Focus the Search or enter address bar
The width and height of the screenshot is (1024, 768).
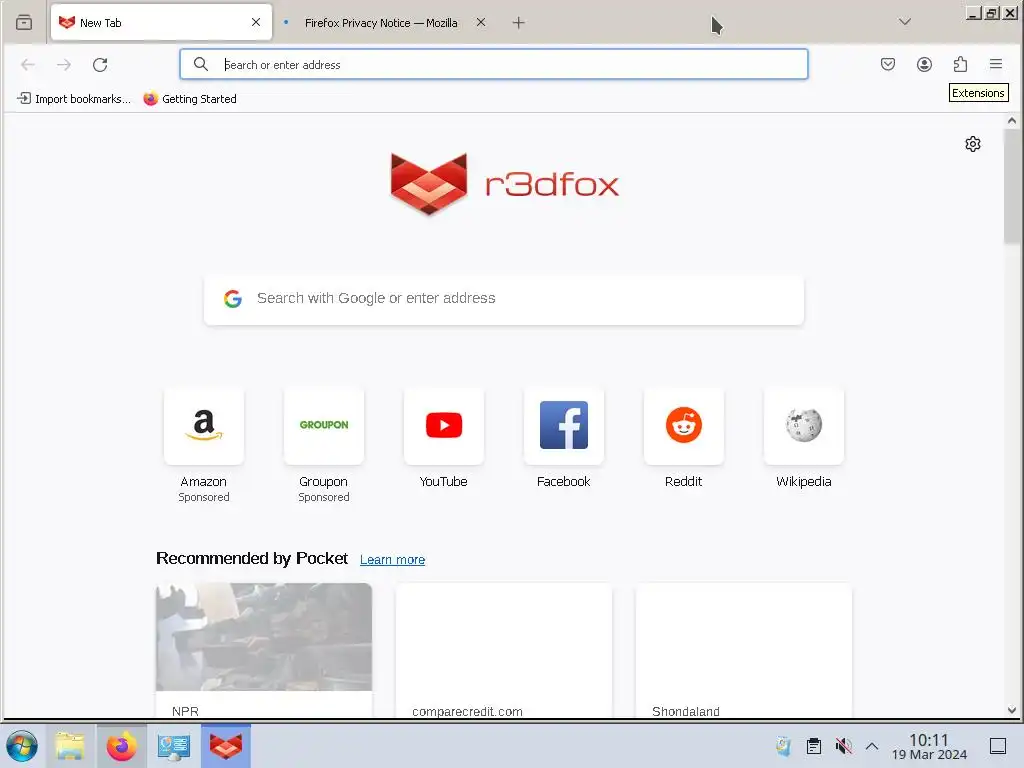click(x=494, y=64)
